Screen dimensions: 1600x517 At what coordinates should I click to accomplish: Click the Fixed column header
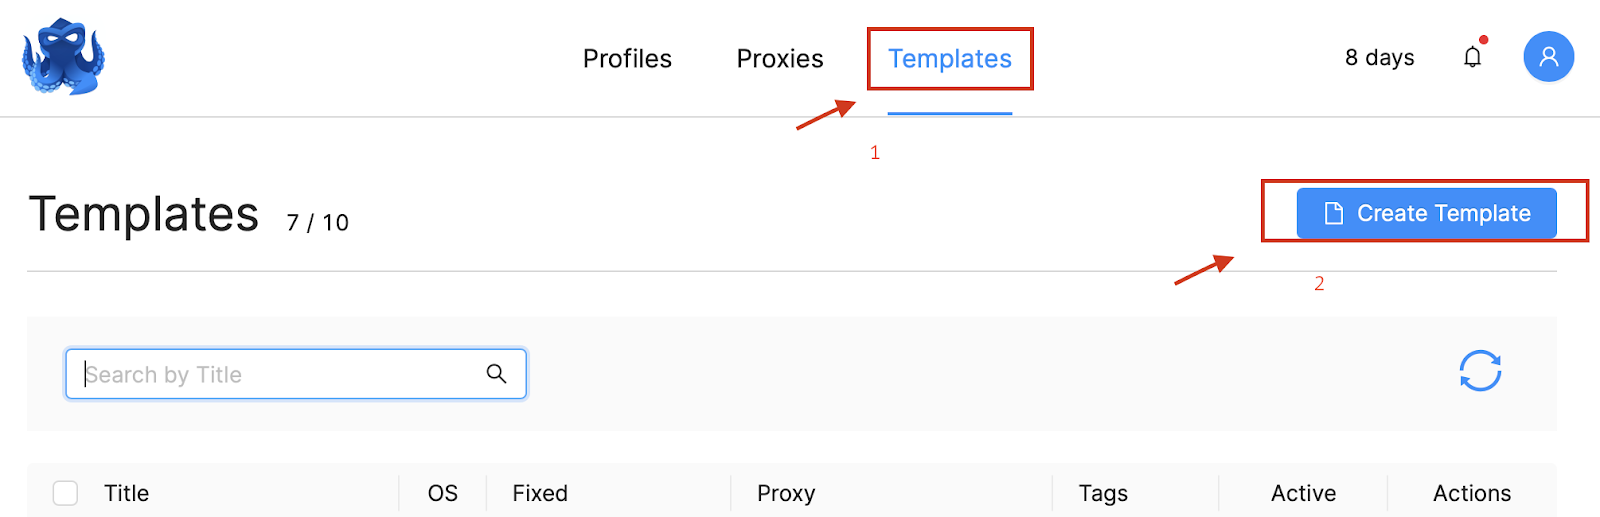tap(540, 493)
